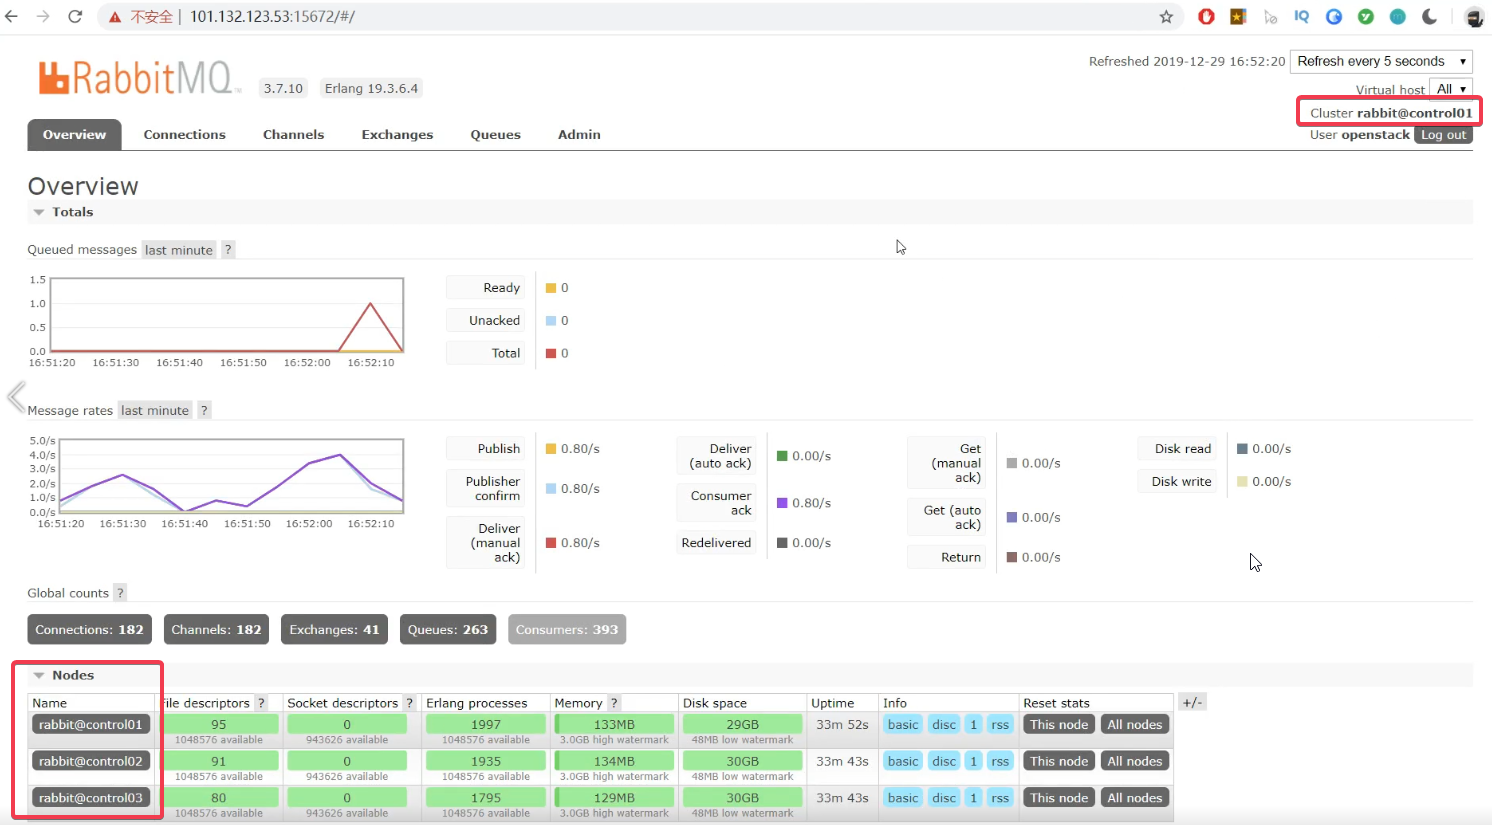Click This node button for rabbit@control03
Screen dimensions: 1492x825
click(x=1059, y=798)
